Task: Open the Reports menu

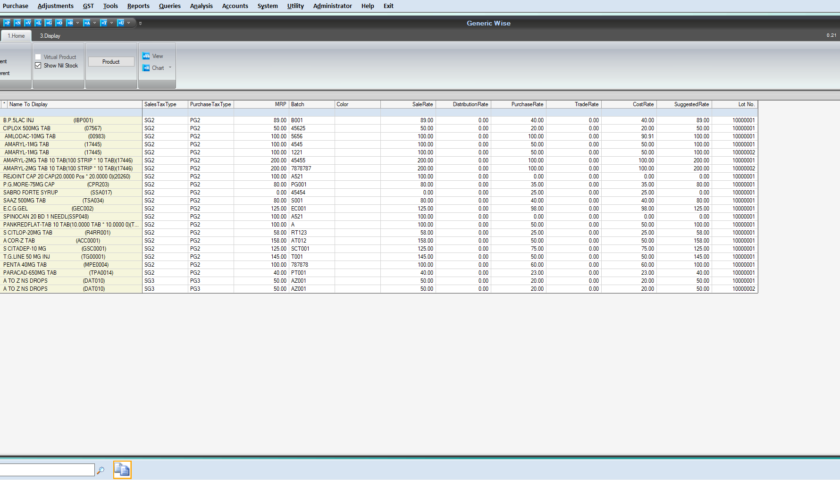Action: pos(138,6)
